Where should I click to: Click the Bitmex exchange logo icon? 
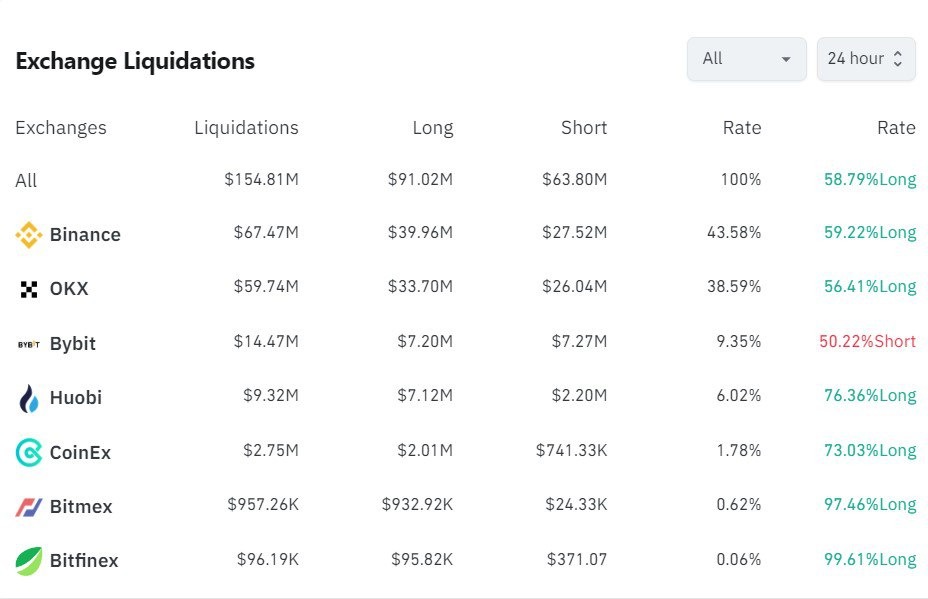click(29, 507)
